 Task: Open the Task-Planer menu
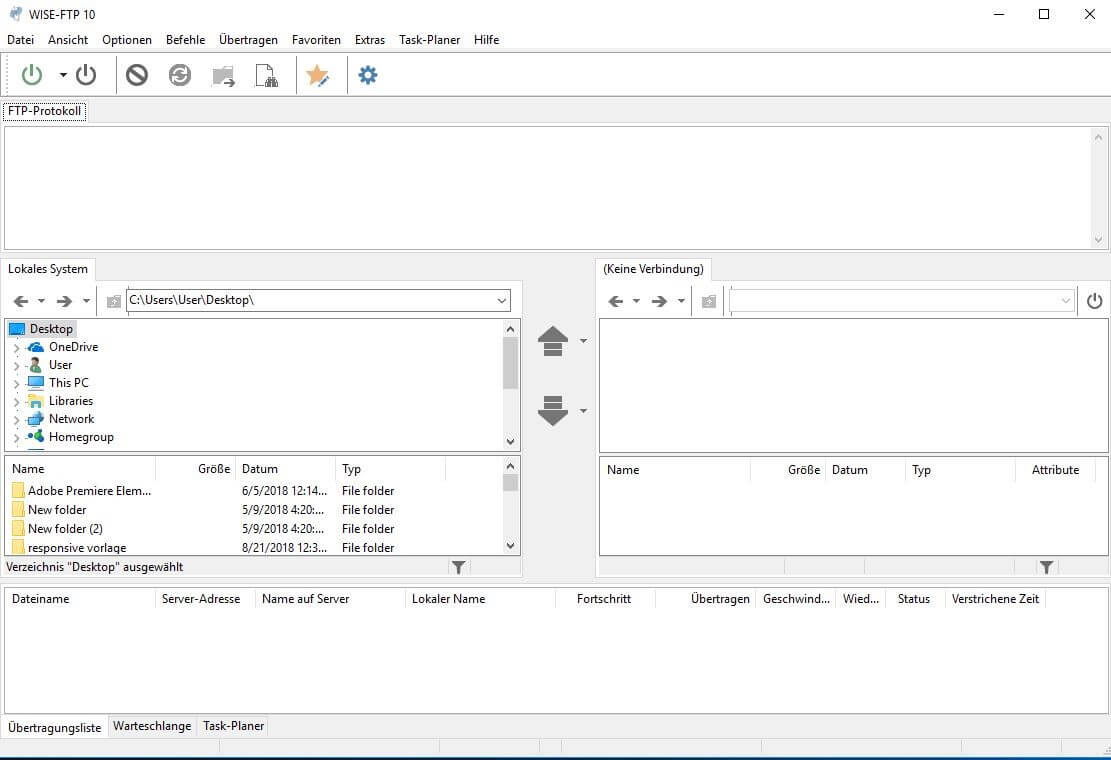tap(429, 40)
